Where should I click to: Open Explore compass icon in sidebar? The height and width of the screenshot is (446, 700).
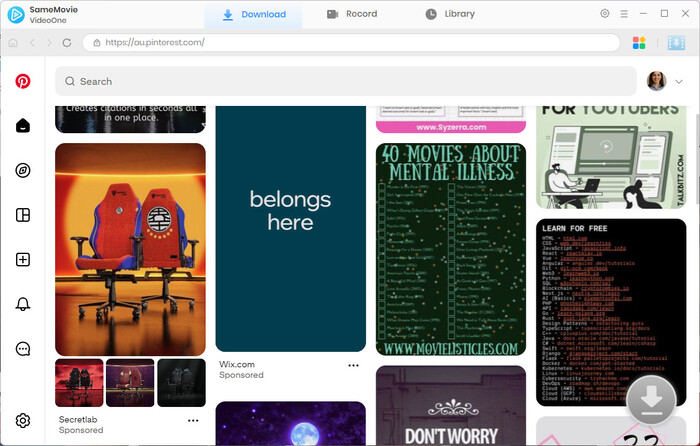point(22,170)
